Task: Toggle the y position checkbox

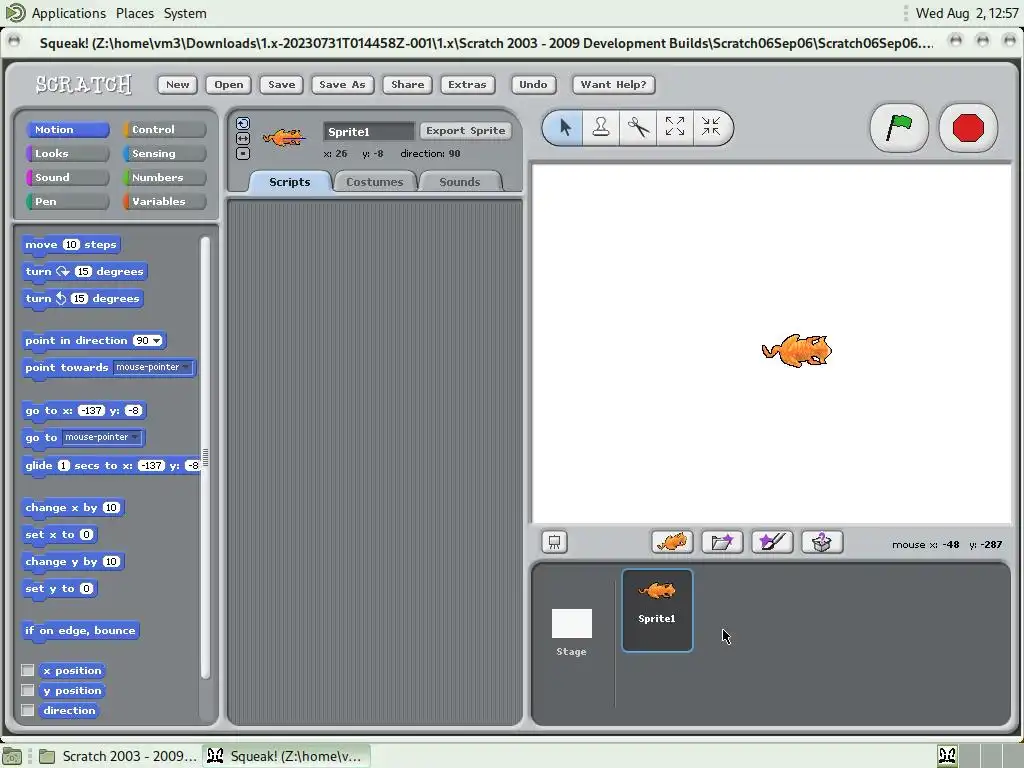Action: pyautogui.click(x=27, y=690)
